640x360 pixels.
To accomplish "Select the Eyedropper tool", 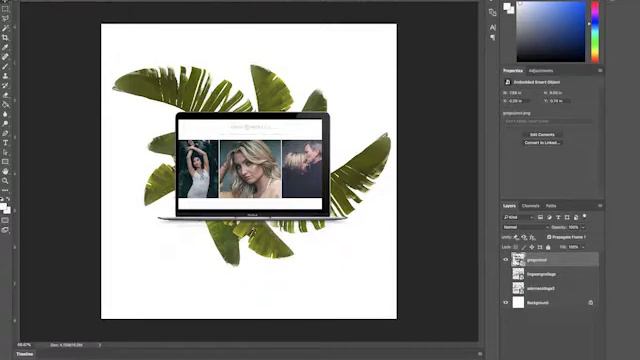I will click(5, 47).
